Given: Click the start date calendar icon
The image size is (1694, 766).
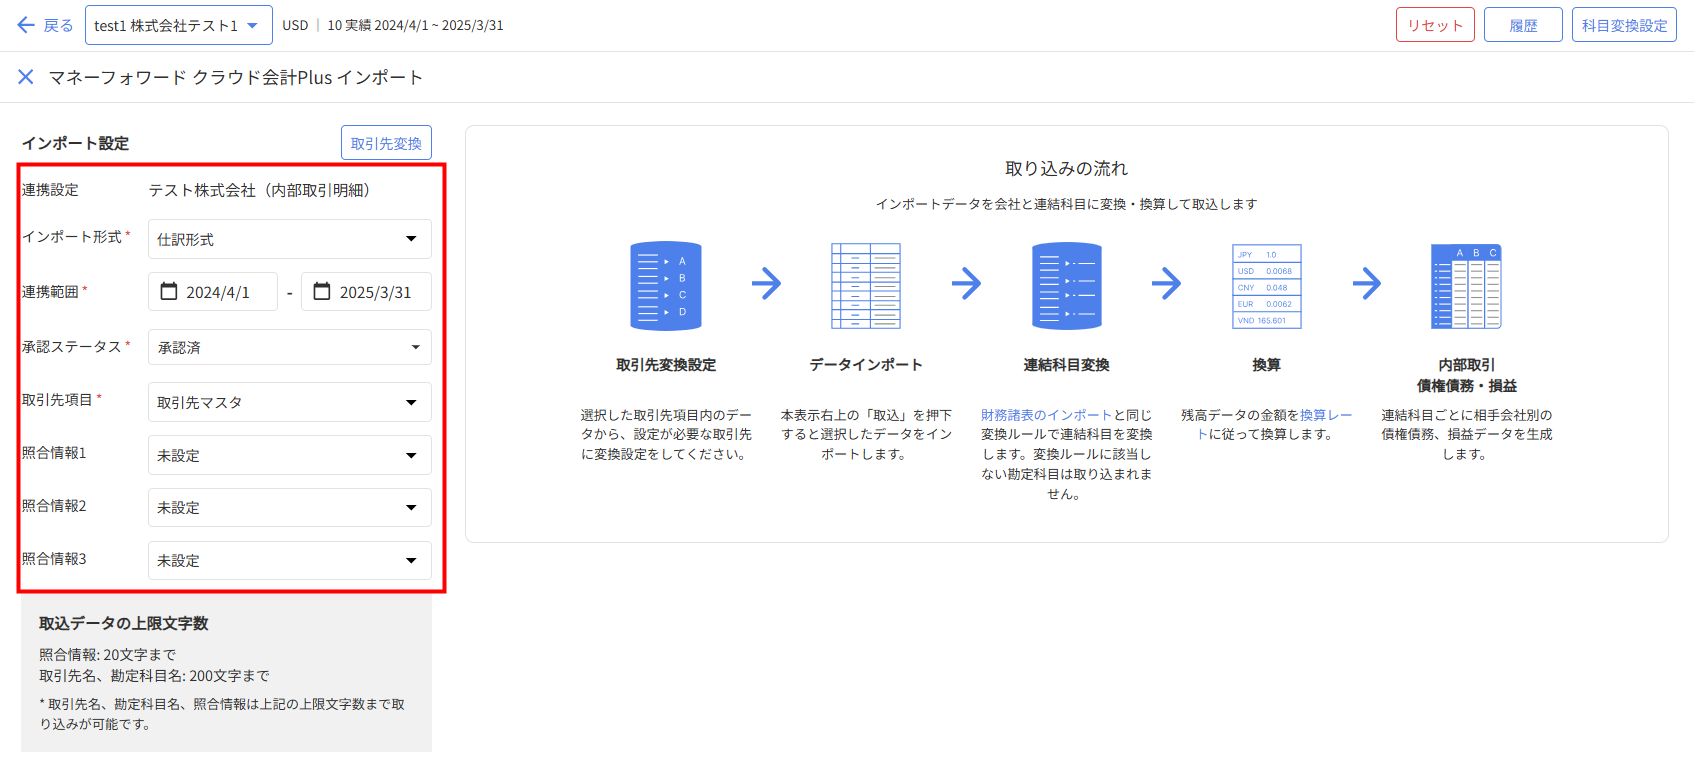Looking at the screenshot, I should pos(169,291).
